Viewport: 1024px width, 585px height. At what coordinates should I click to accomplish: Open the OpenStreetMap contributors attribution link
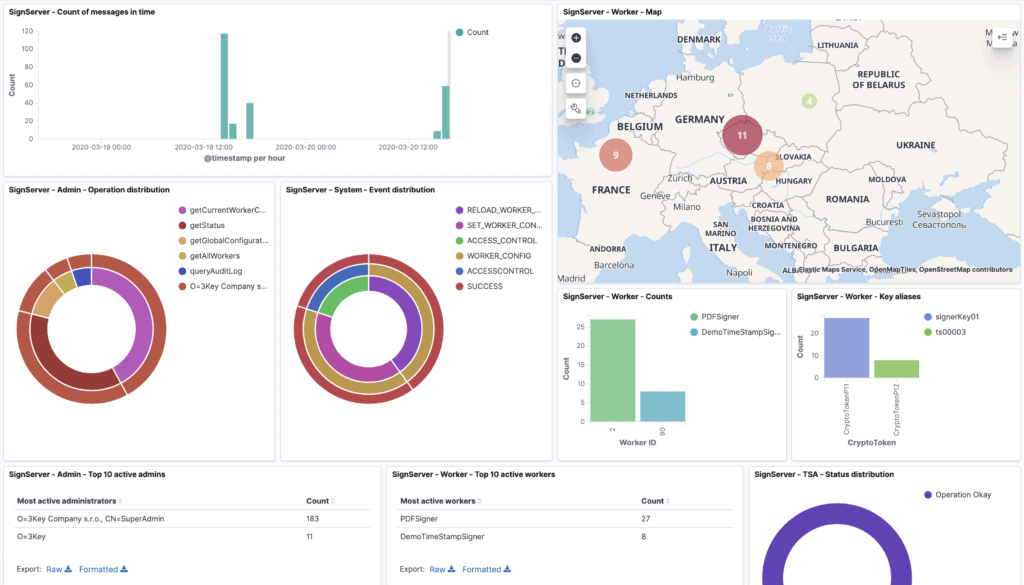pos(965,269)
